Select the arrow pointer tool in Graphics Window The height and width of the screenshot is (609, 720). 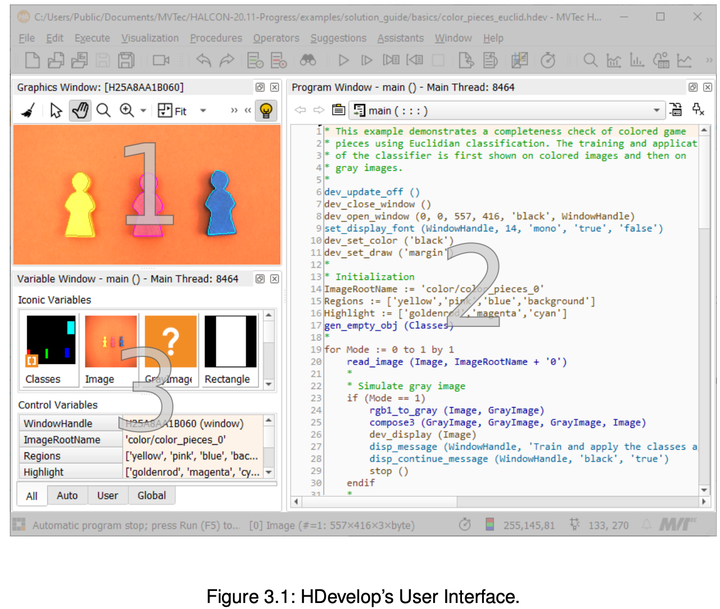pos(56,111)
